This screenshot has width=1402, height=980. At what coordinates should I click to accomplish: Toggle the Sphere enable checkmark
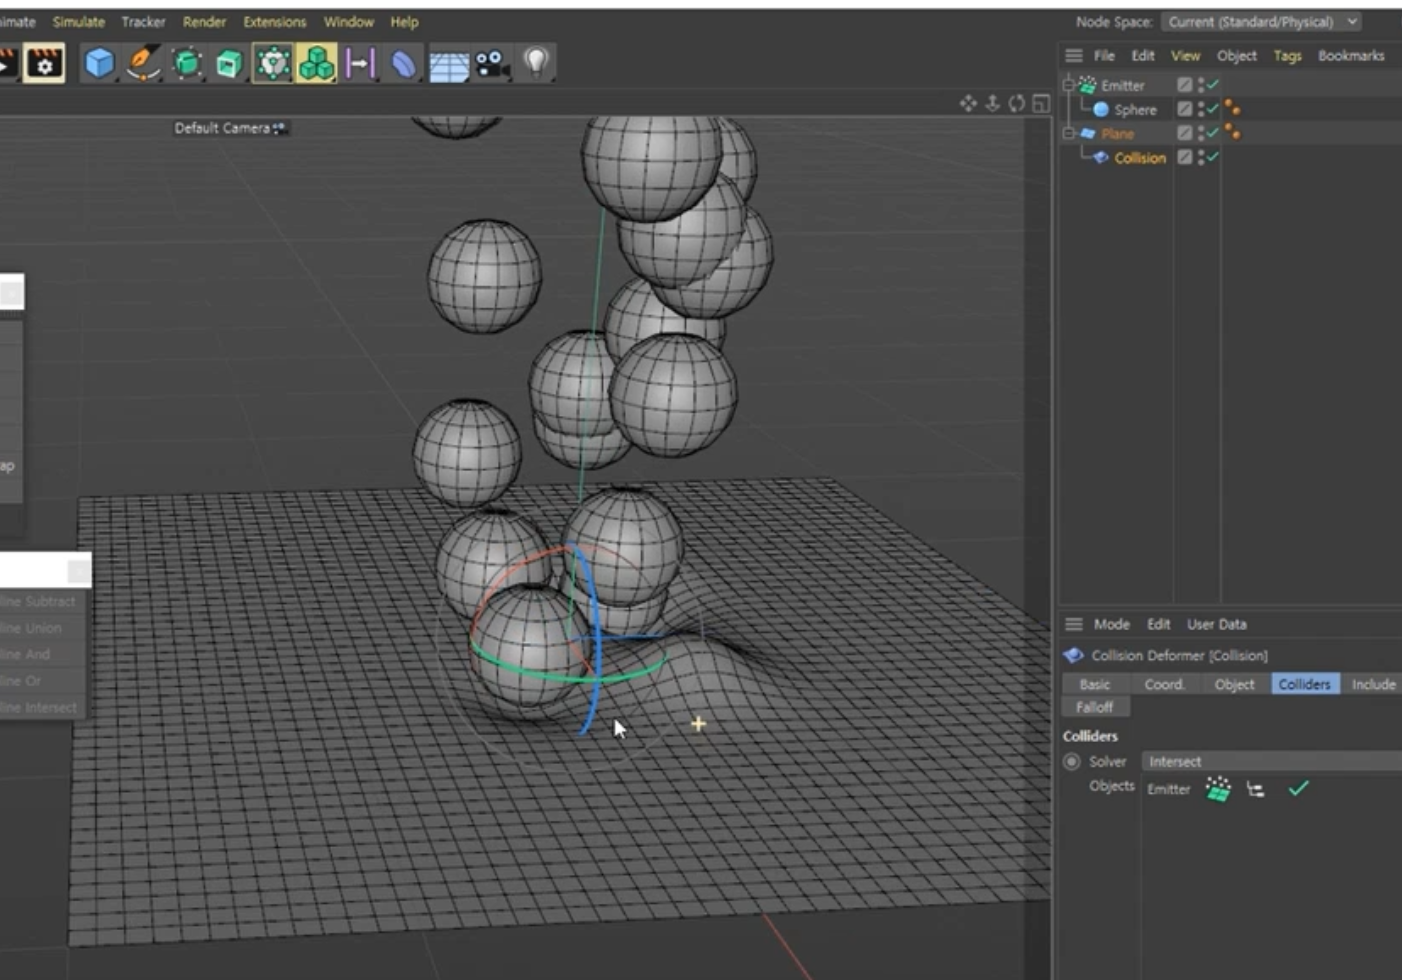pos(1213,109)
